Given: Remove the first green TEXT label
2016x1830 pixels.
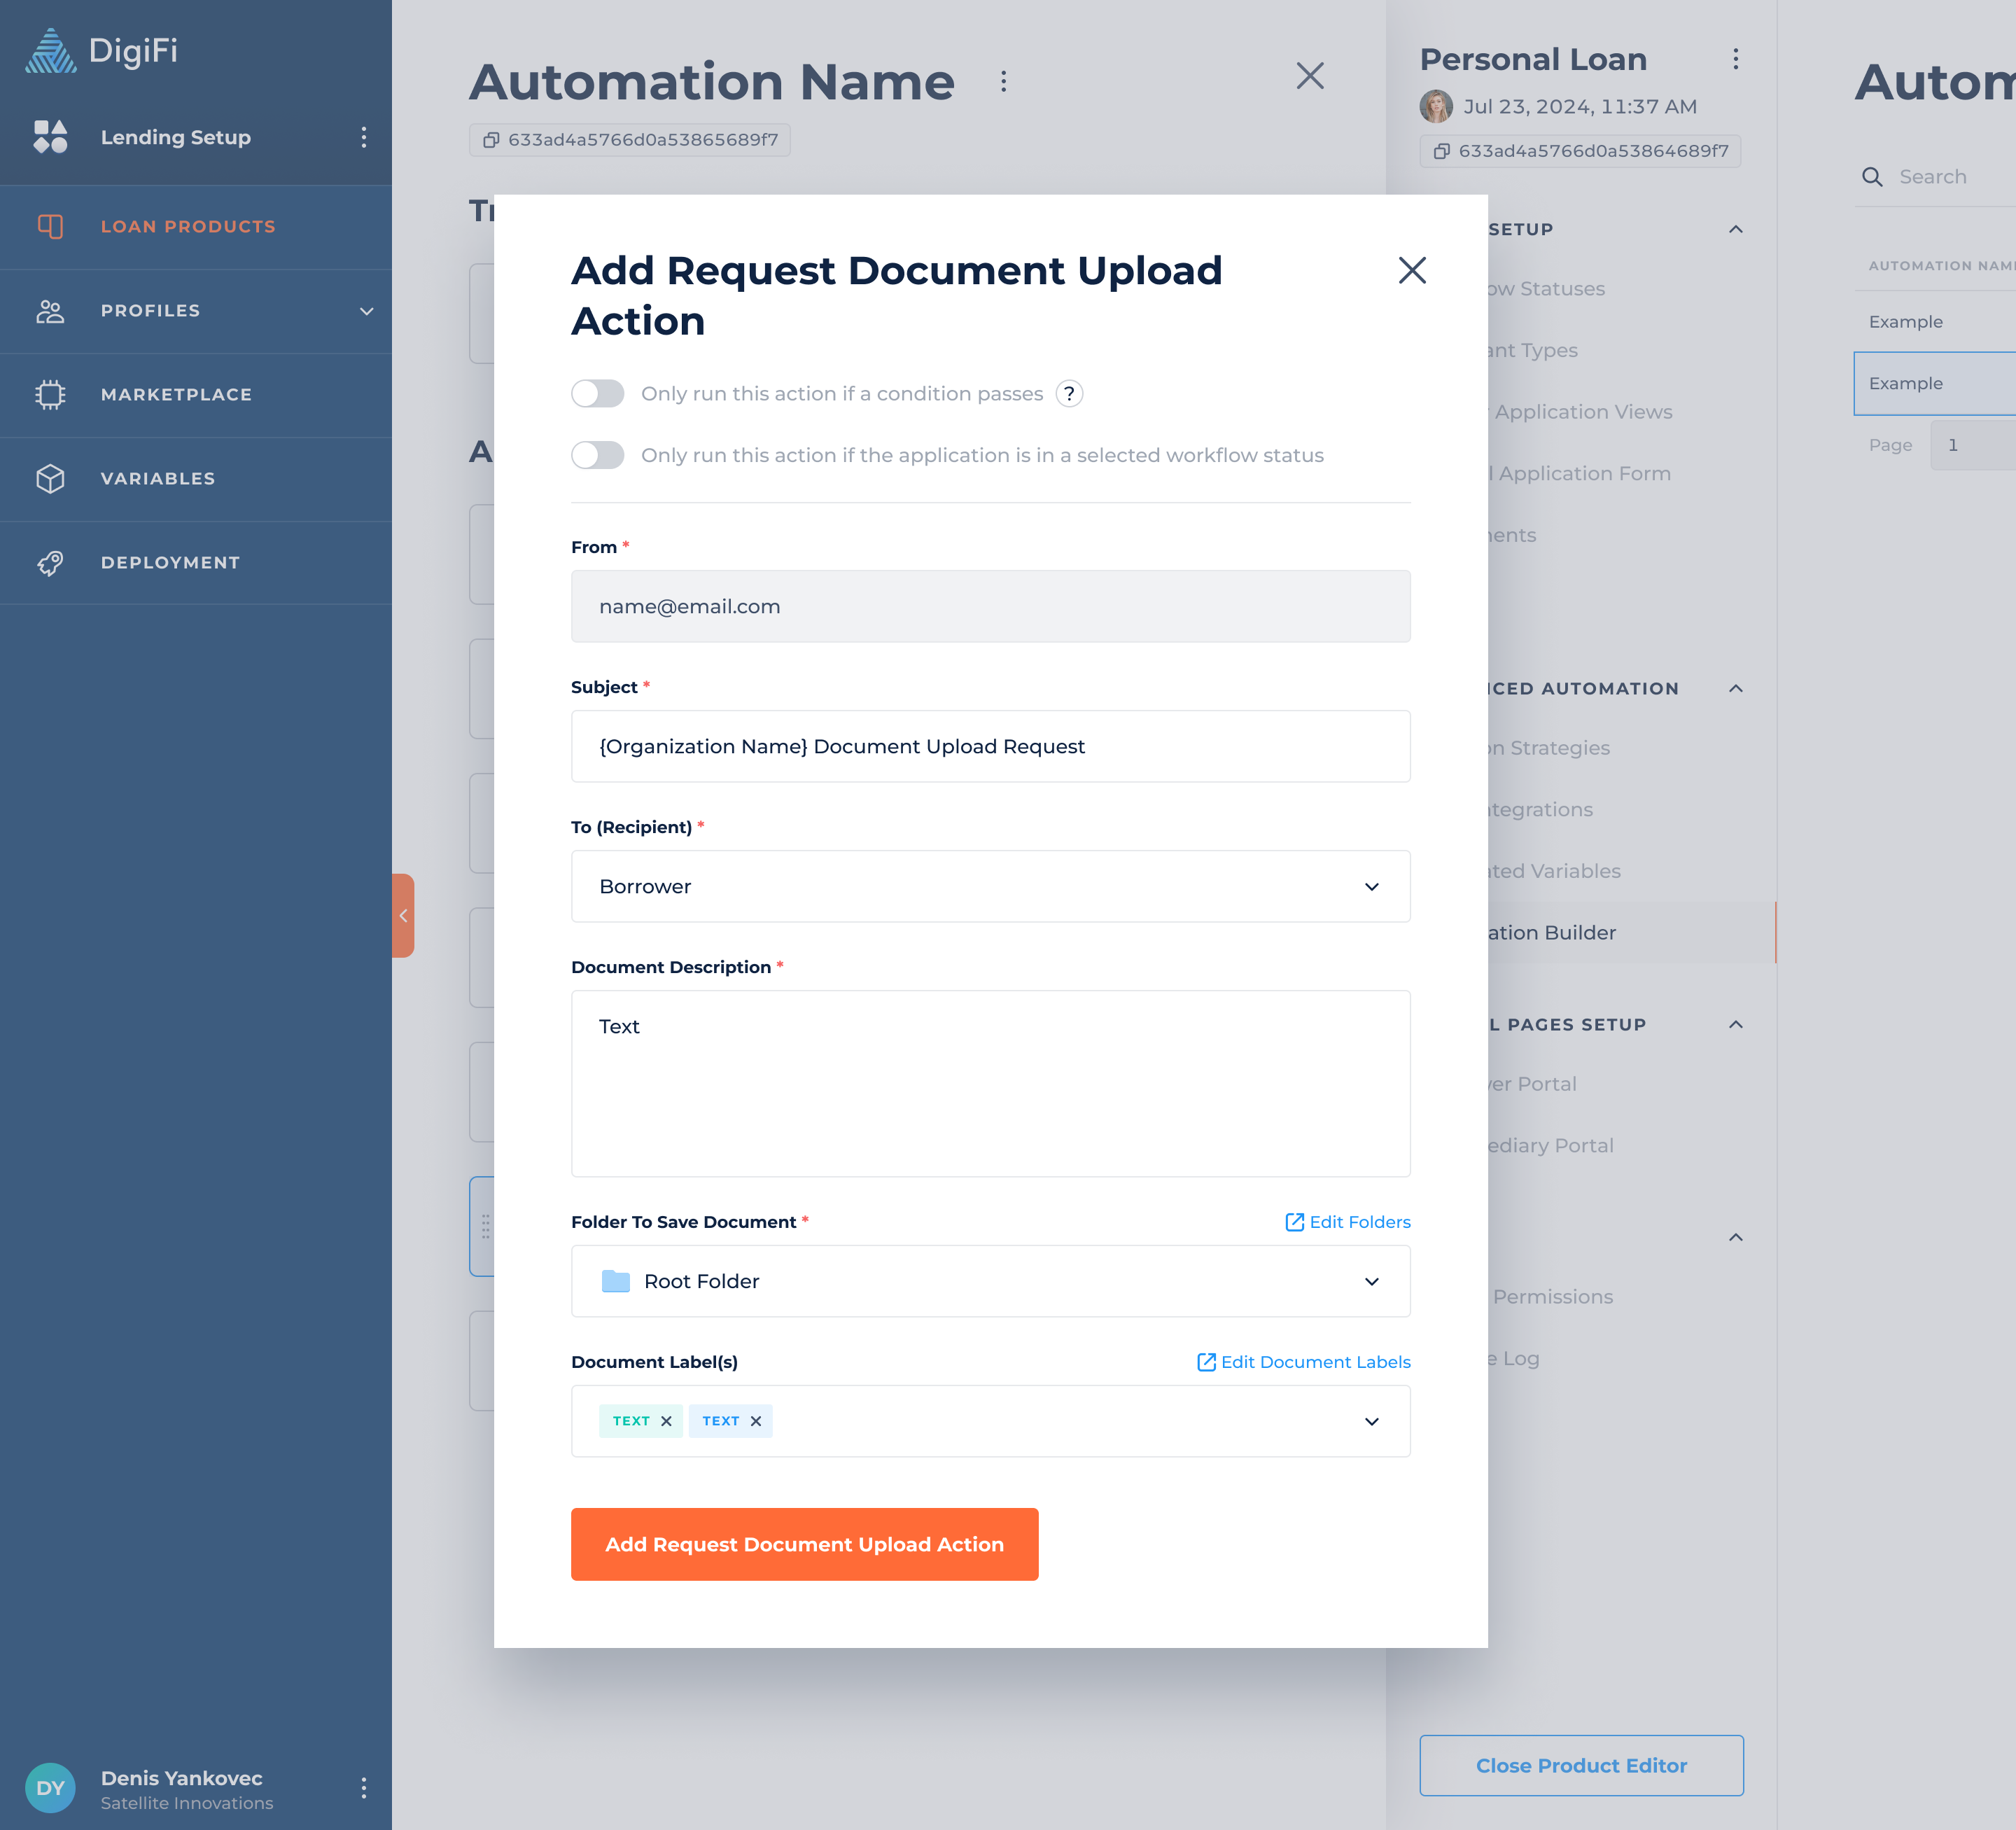Looking at the screenshot, I should point(666,1421).
